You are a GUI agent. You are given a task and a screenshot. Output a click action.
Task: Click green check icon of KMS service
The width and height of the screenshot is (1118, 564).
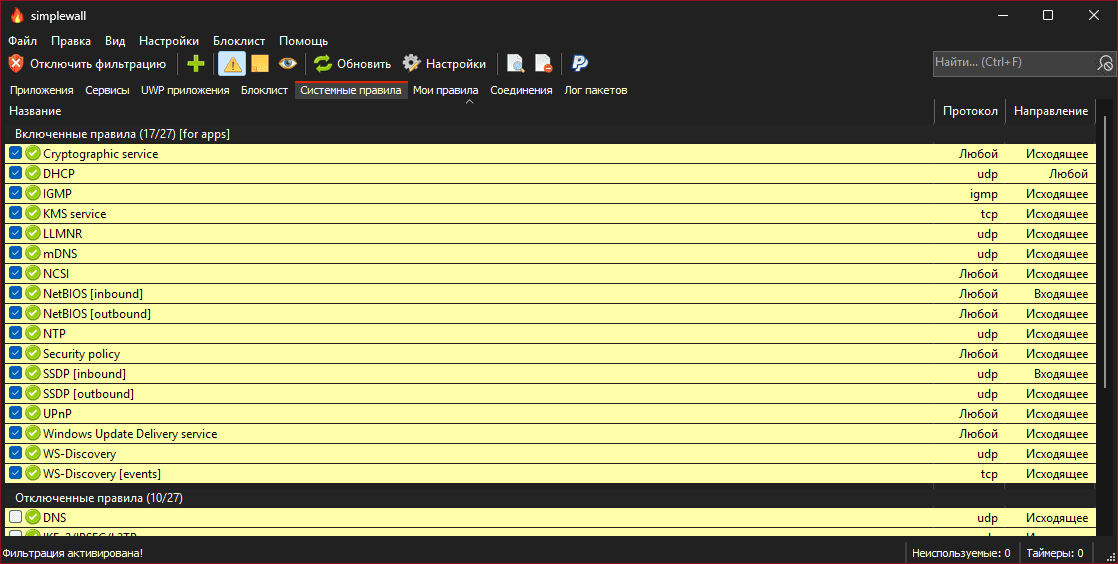tap(33, 213)
